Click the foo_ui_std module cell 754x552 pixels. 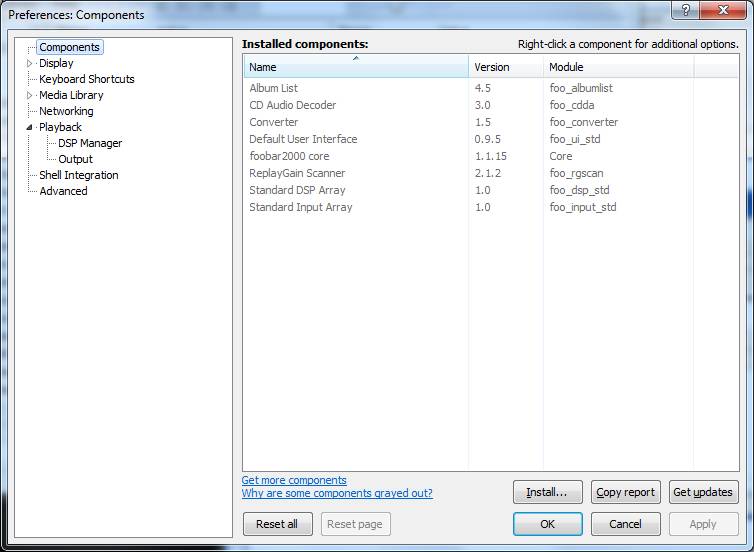(575, 139)
